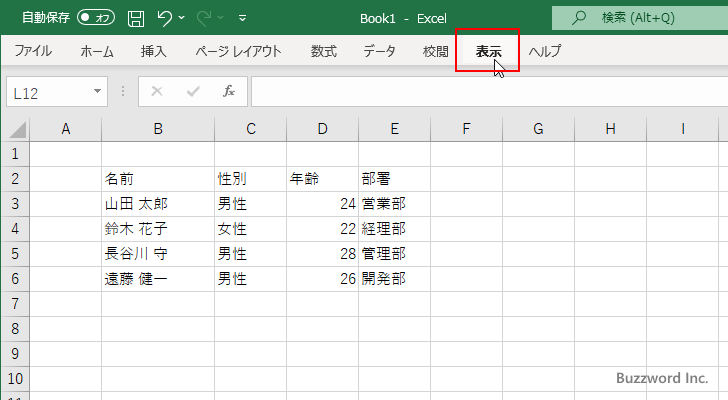Select column H header
Viewport: 728px width, 400px height.
click(x=611, y=129)
